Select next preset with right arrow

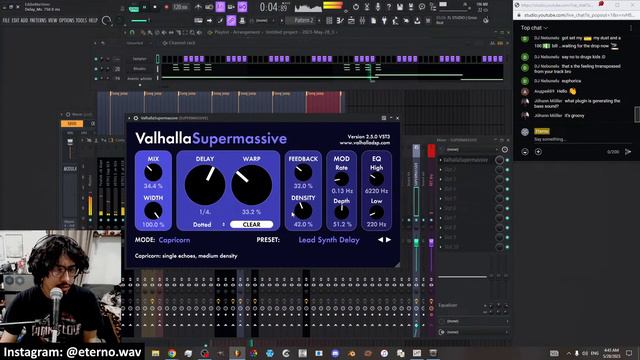pyautogui.click(x=388, y=240)
